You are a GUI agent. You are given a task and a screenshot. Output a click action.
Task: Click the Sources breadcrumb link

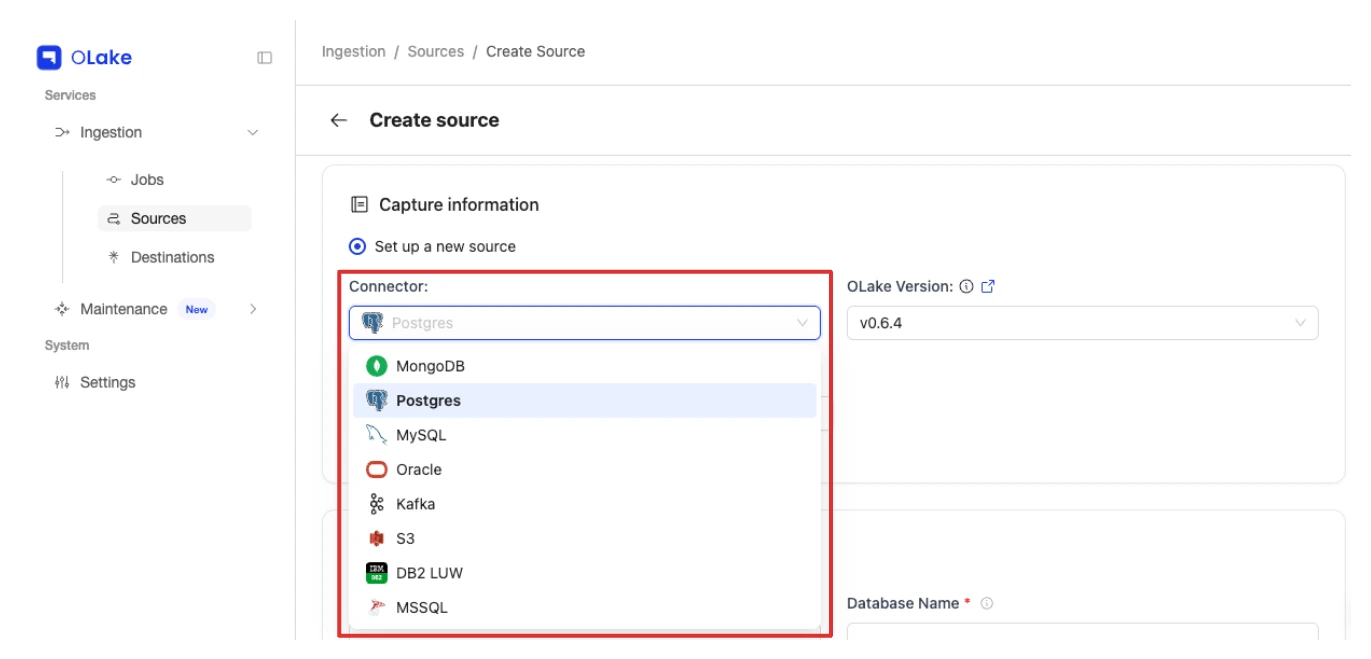point(435,52)
